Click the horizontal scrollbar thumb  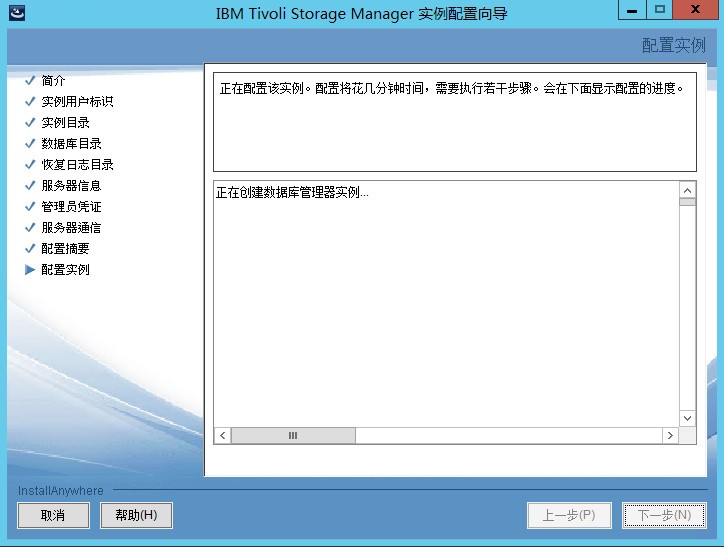[x=293, y=435]
